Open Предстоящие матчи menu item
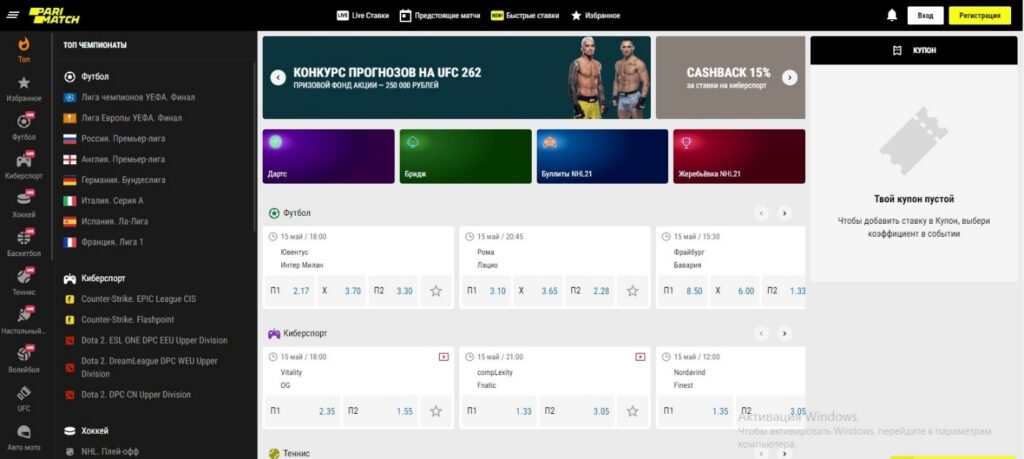Viewport: 1024px width, 459px height. point(439,16)
